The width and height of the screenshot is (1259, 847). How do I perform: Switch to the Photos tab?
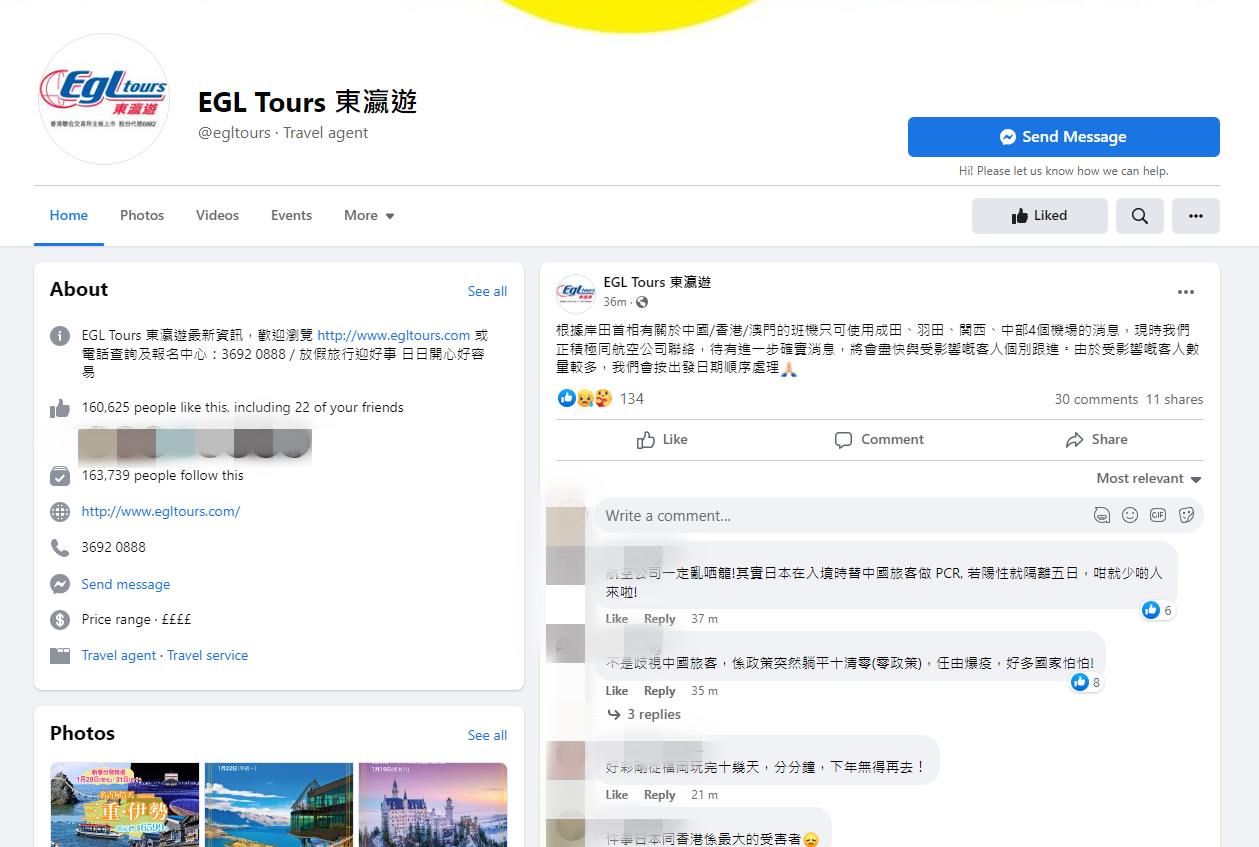point(142,216)
